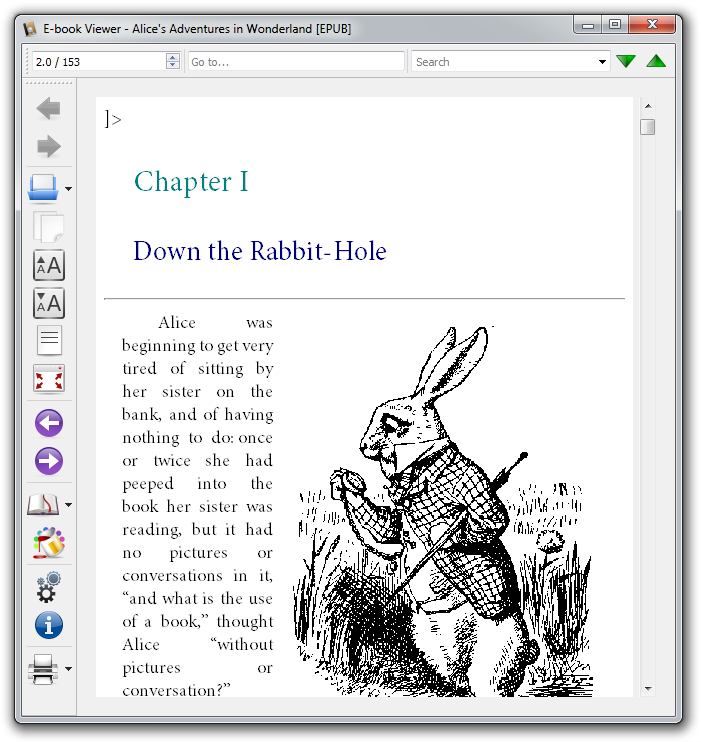Image resolution: width=701 pixels, height=742 pixels.
Task: Open the Search history dropdown arrow
Action: (602, 62)
